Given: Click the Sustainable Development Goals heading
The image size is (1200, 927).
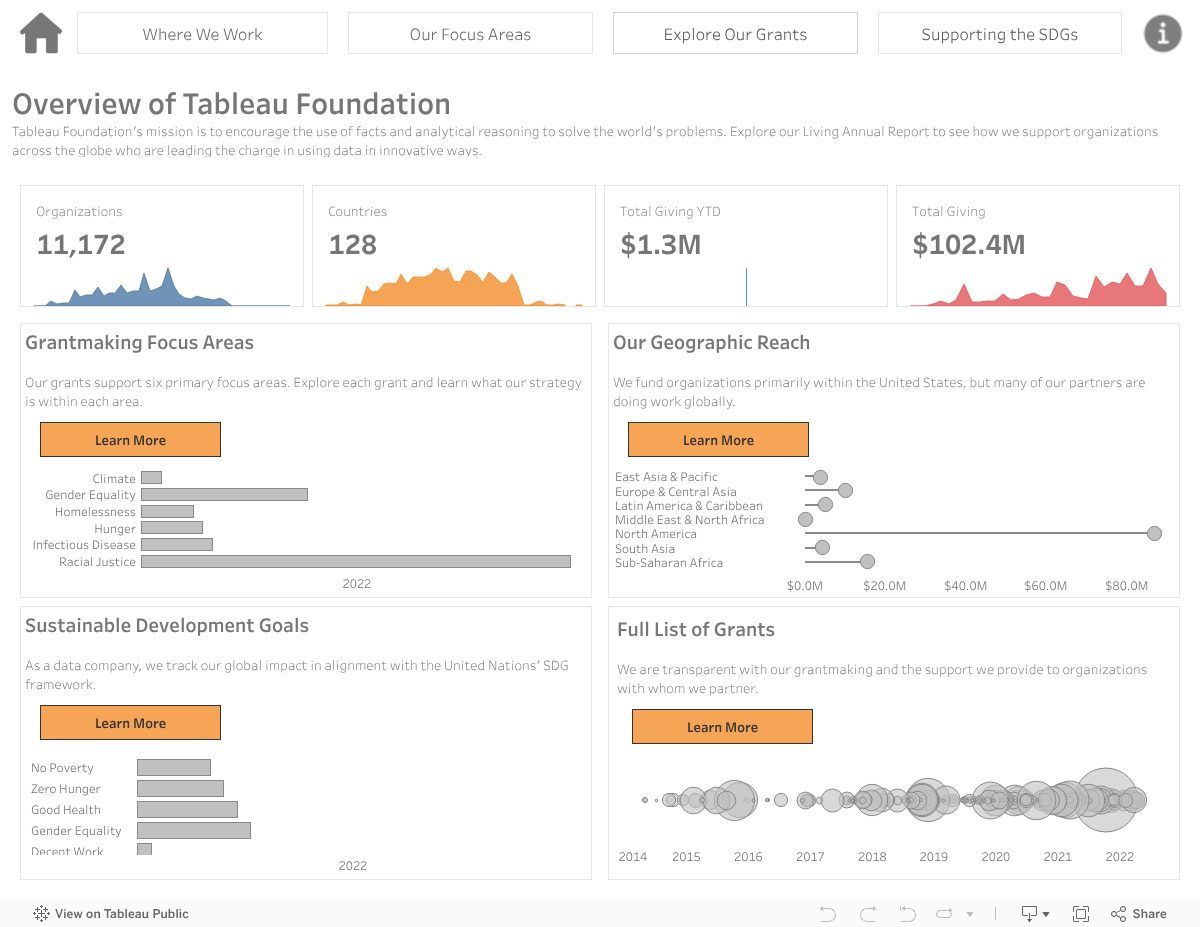Looking at the screenshot, I should (167, 626).
